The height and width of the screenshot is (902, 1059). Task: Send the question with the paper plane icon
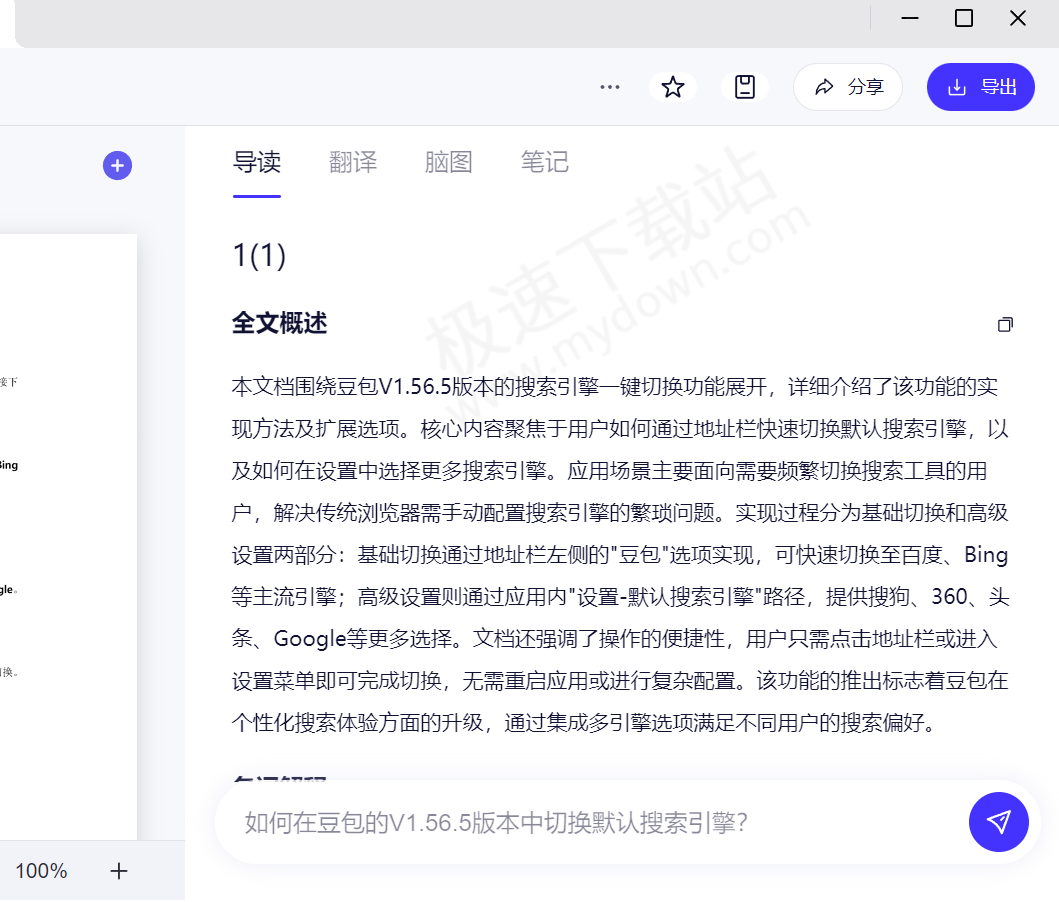click(x=999, y=822)
